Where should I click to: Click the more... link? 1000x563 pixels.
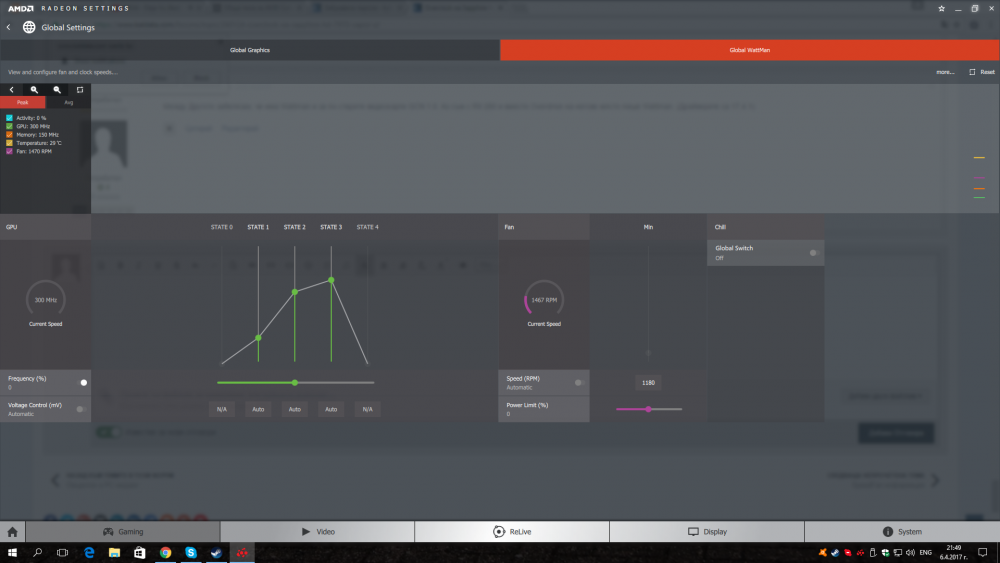click(945, 72)
